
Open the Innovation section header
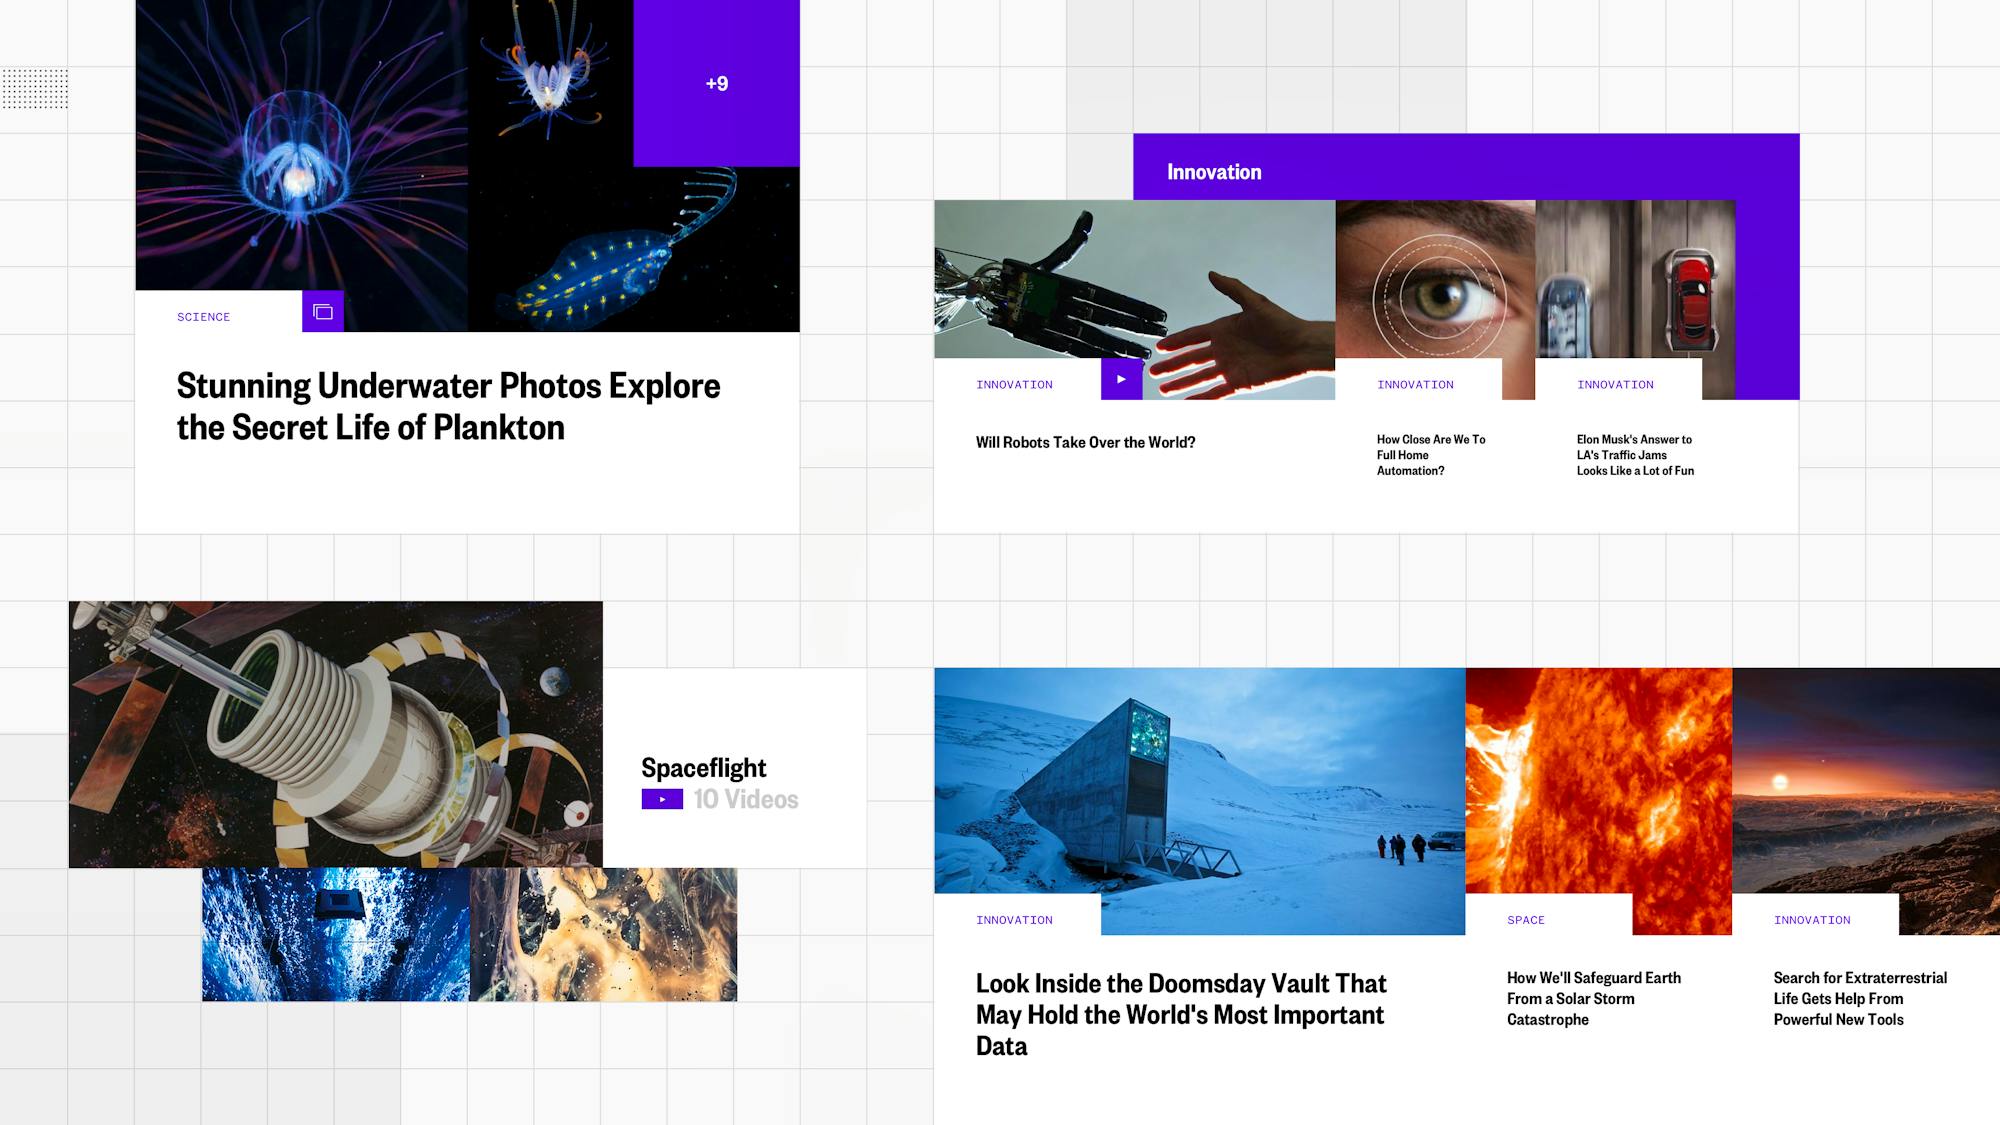pos(1213,172)
